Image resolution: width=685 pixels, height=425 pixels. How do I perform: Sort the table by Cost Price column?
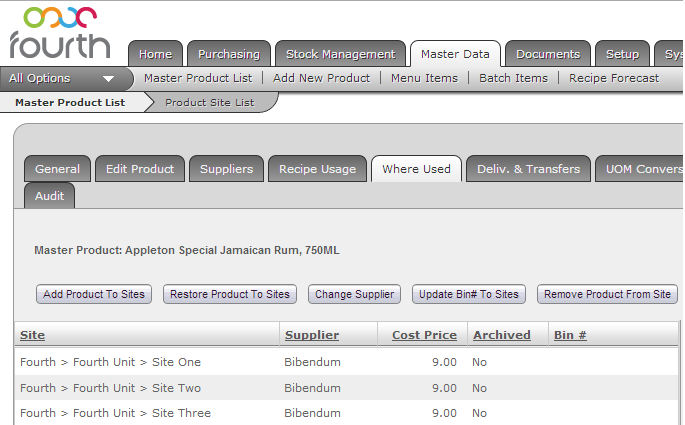(x=424, y=335)
